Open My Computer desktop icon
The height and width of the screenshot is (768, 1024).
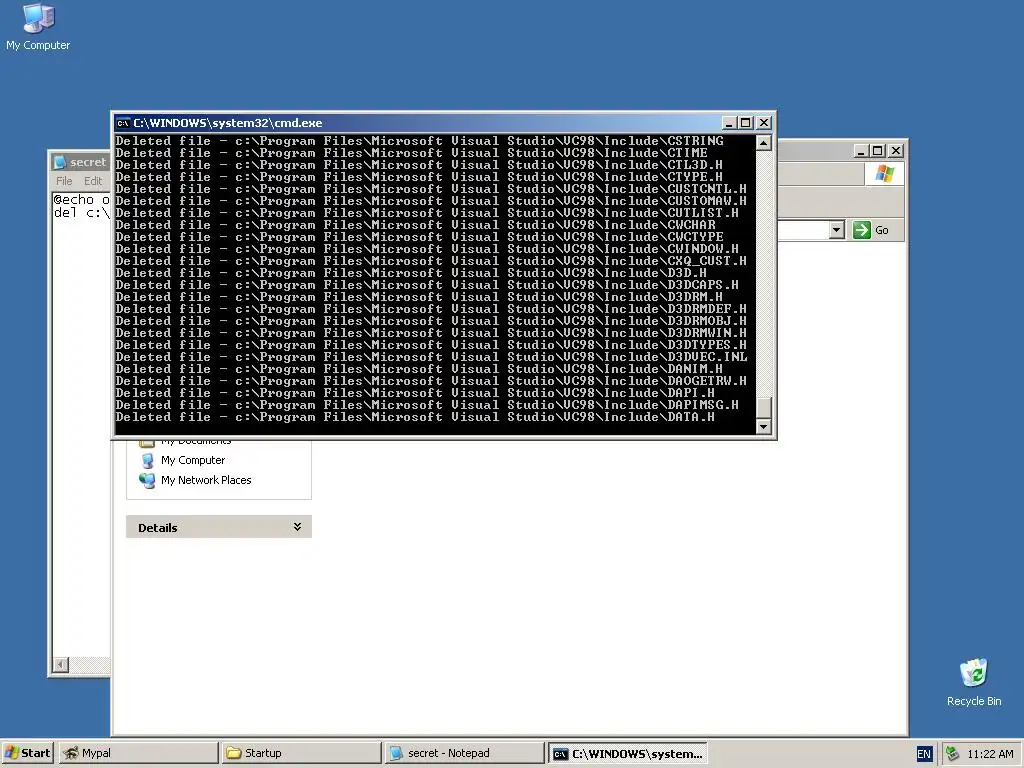(x=38, y=27)
